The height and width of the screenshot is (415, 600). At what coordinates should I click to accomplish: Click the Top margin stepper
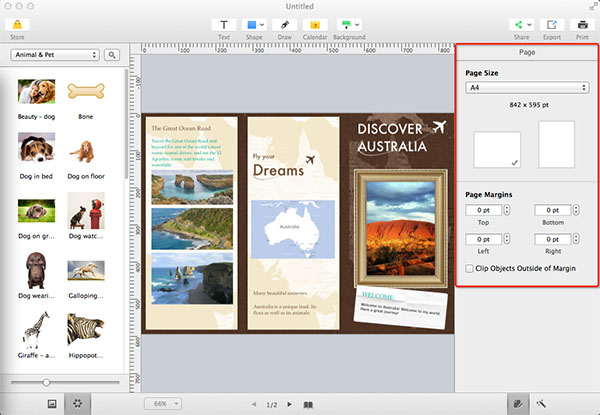click(506, 210)
